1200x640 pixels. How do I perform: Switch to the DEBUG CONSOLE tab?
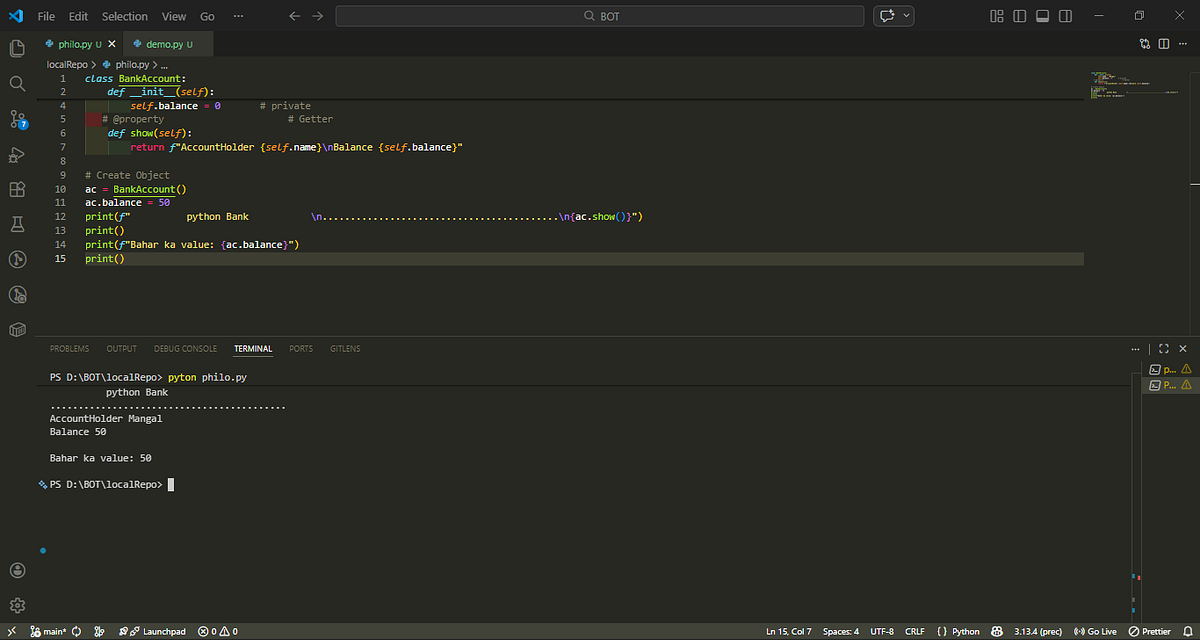pyautogui.click(x=185, y=349)
